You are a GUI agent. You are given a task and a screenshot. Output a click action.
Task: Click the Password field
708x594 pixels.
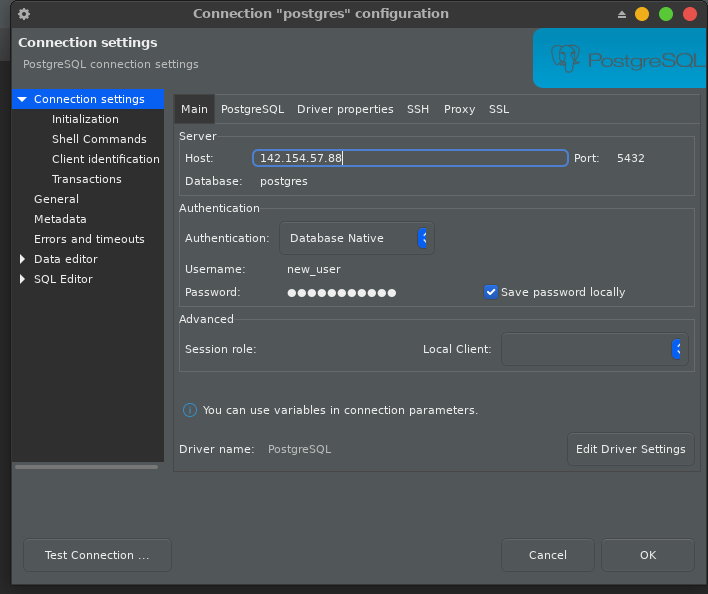342,292
